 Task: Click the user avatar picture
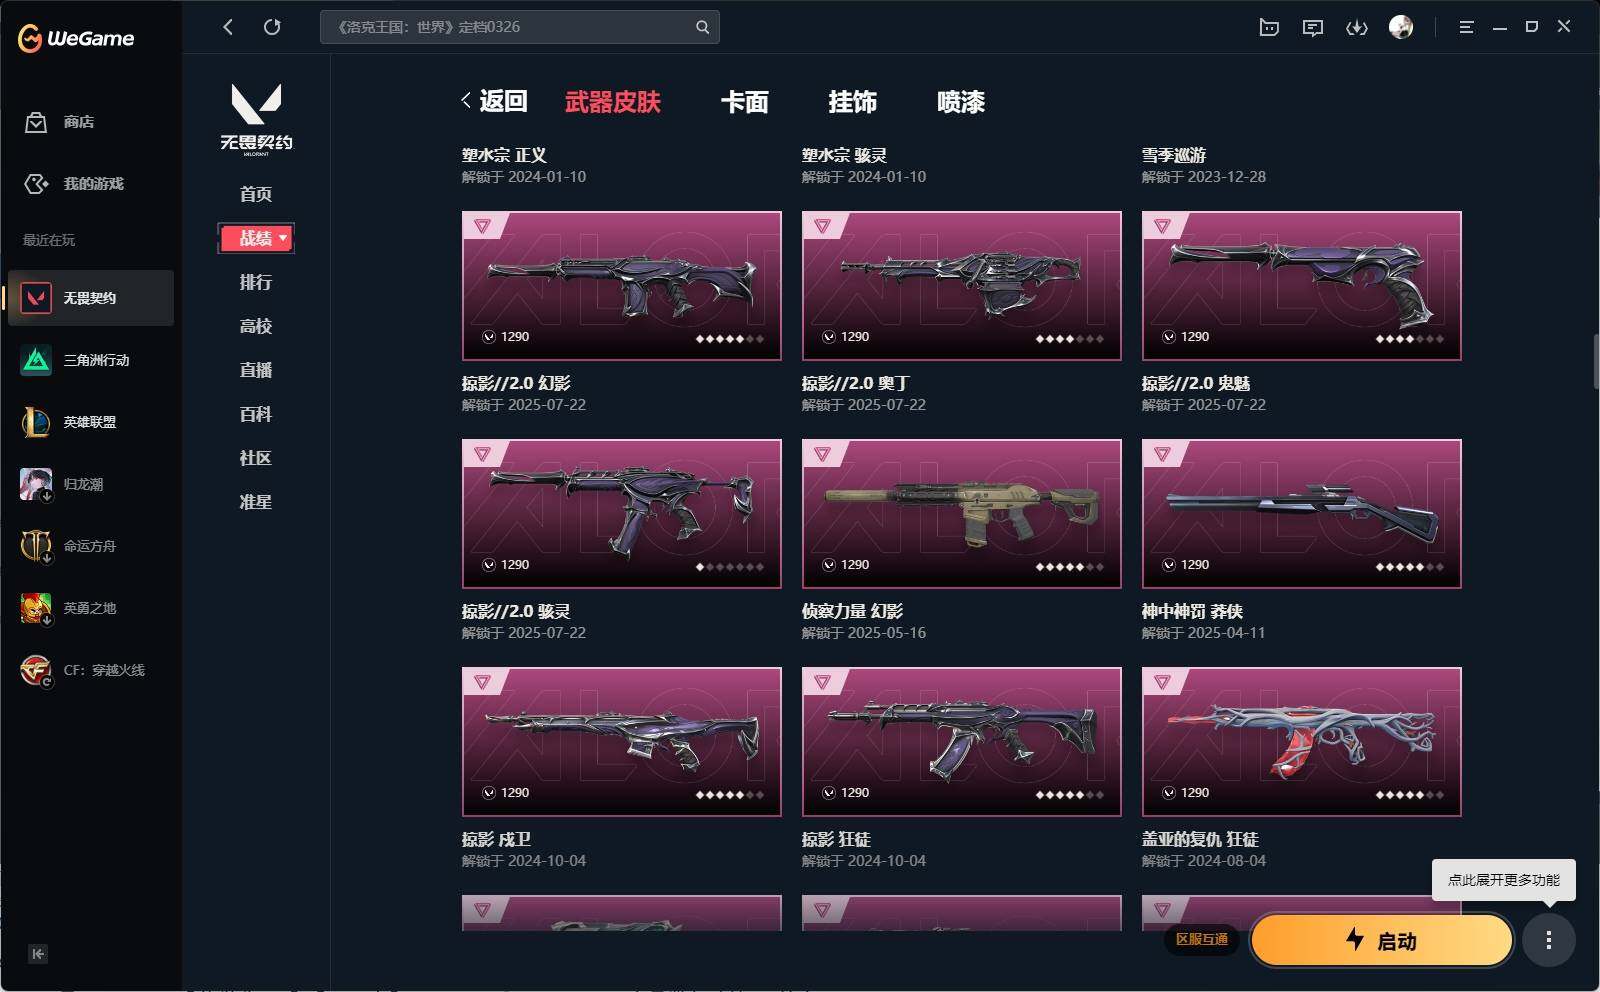click(x=1401, y=27)
